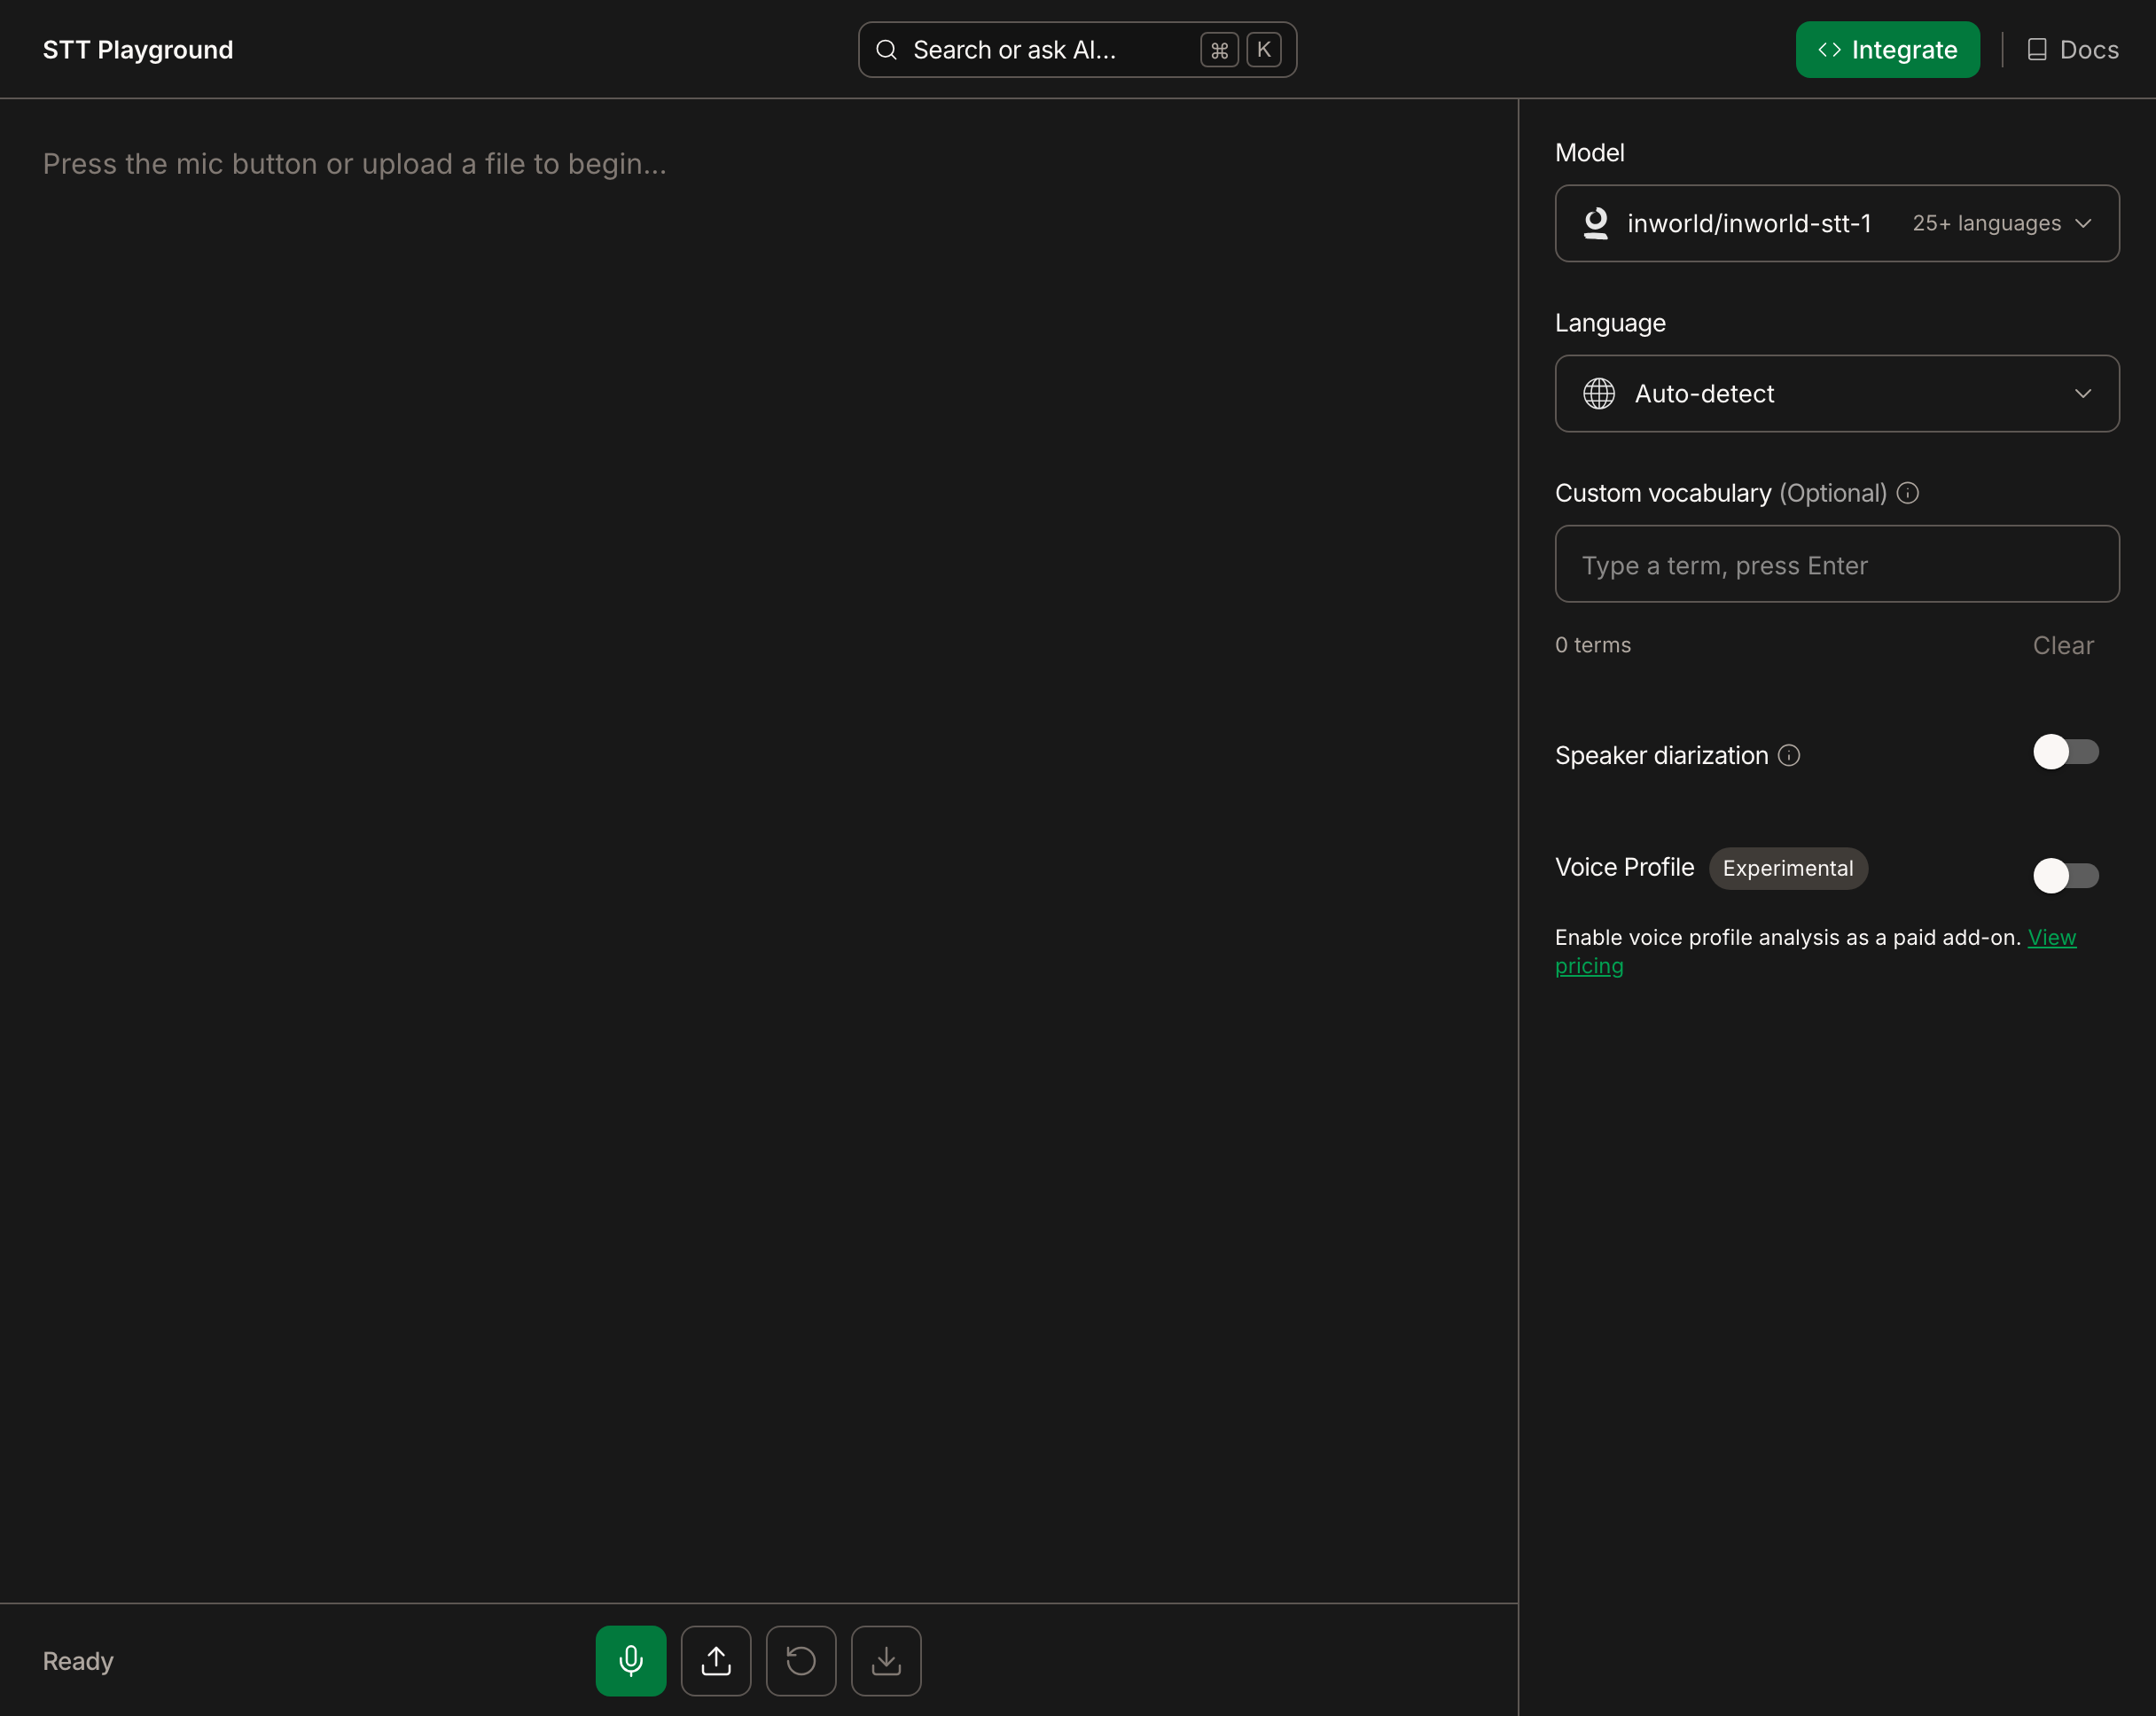2156x1716 pixels.
Task: Click the K shortcut key badge
Action: [x=1264, y=50]
